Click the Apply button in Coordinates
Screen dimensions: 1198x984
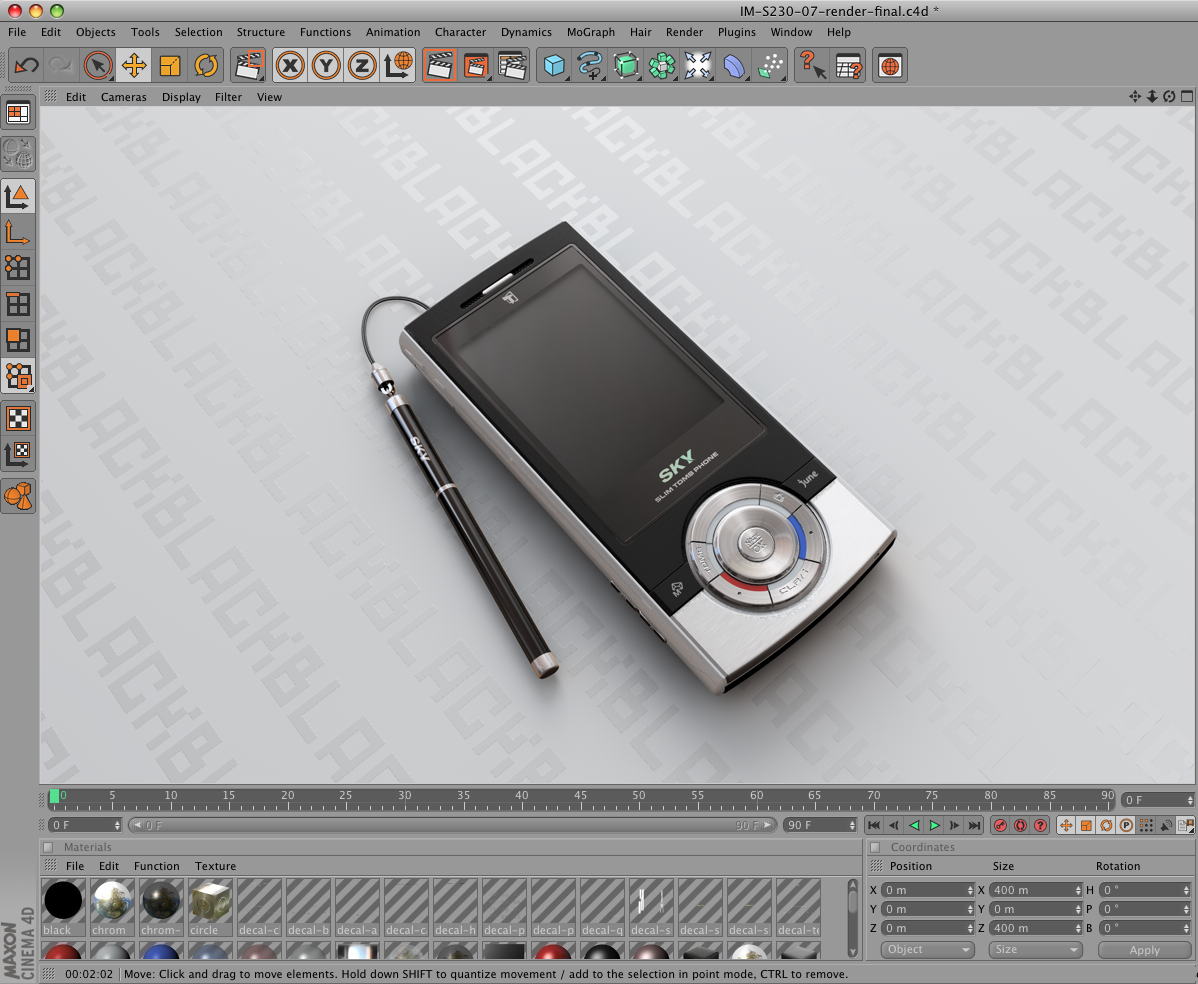pos(1145,950)
